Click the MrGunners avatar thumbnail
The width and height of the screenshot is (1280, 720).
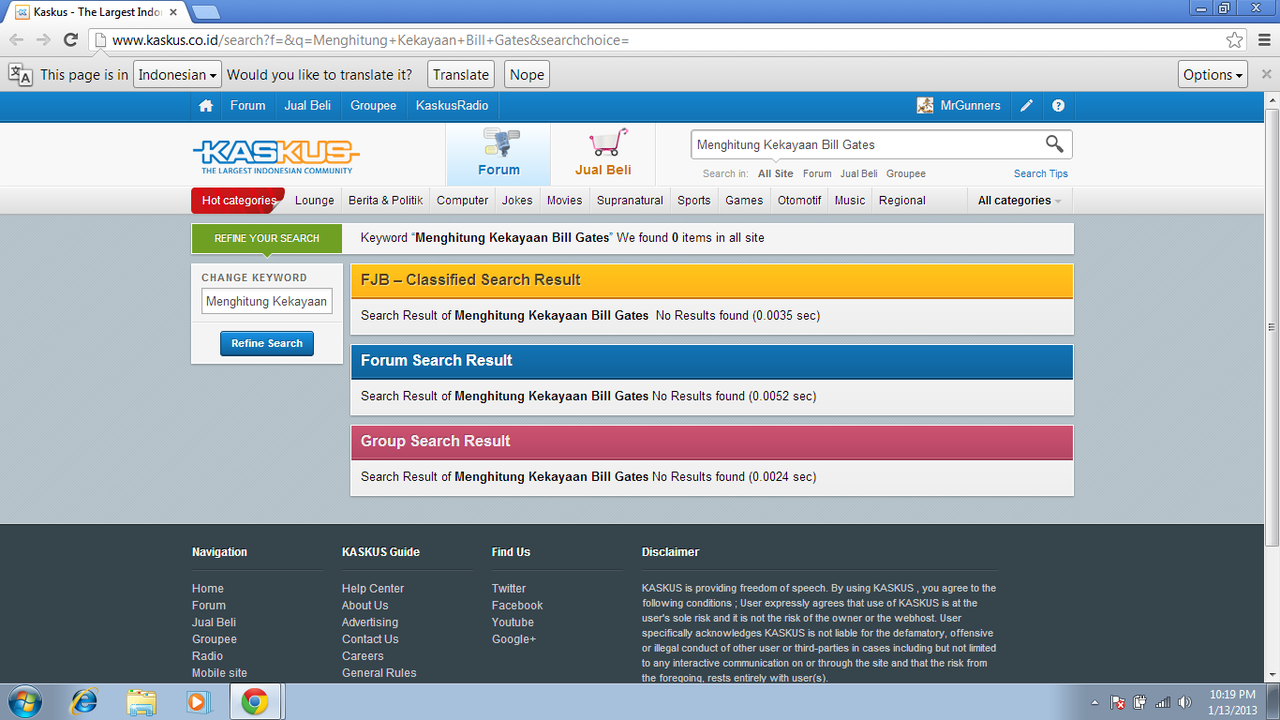(x=925, y=105)
